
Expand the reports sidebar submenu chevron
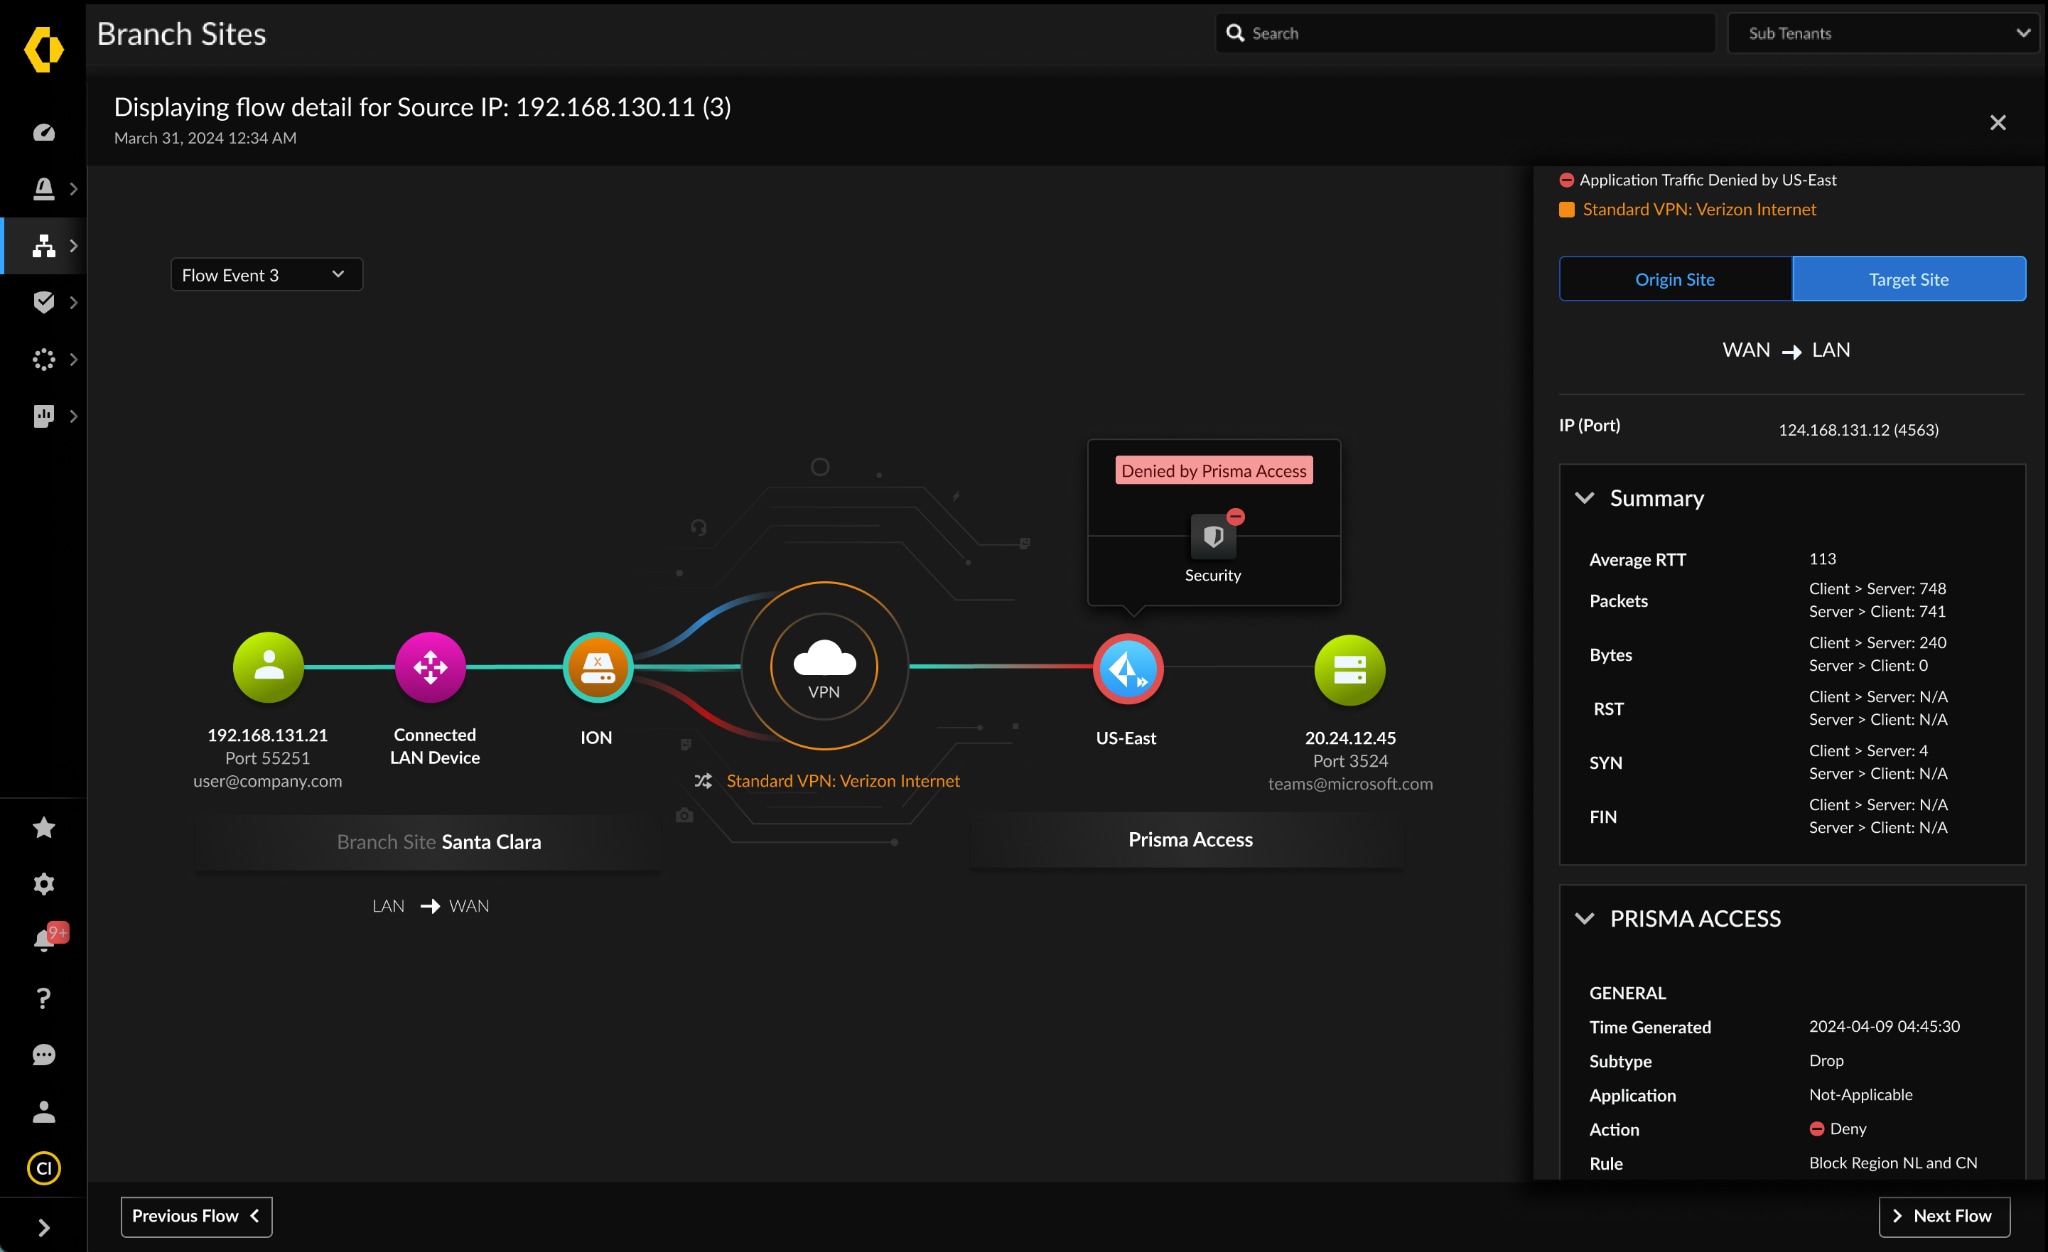pos(73,416)
